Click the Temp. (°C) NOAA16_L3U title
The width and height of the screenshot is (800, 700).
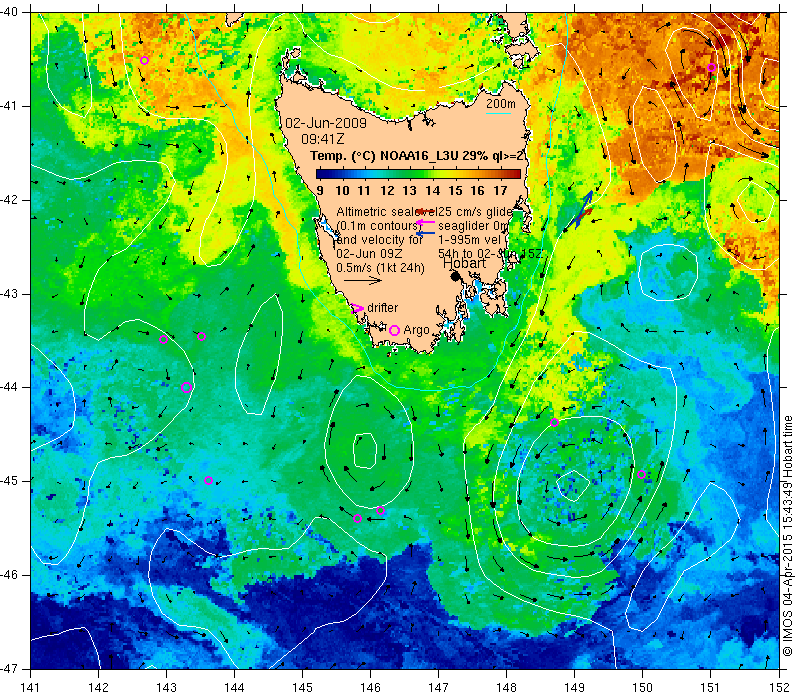417,156
